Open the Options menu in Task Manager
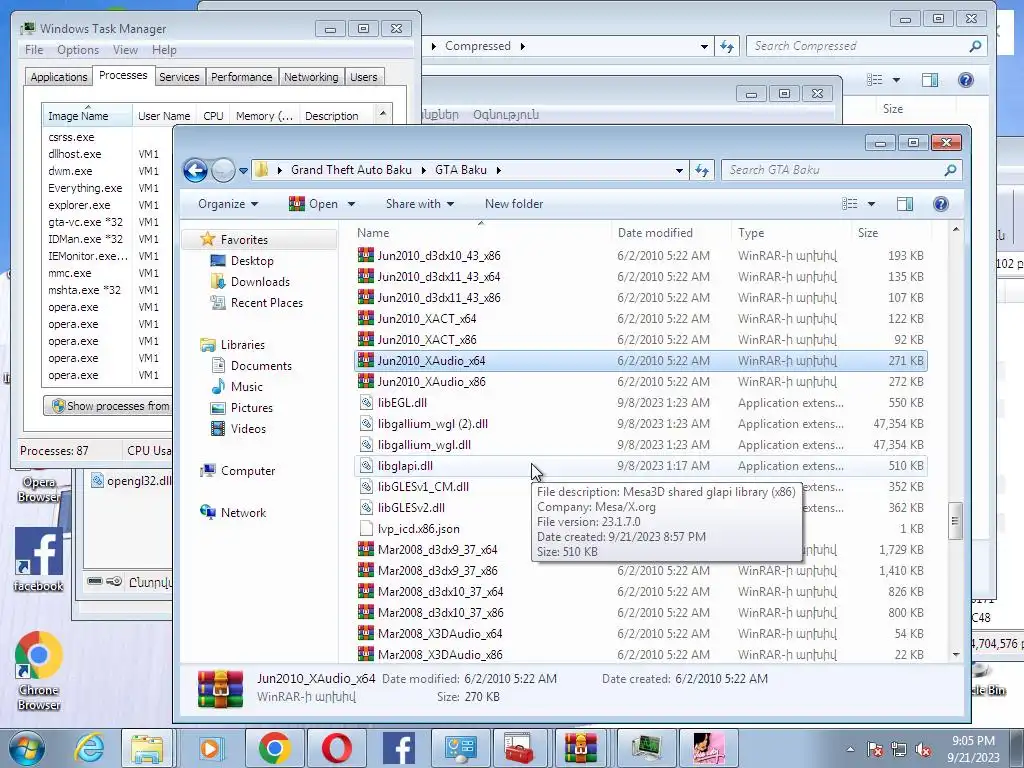 point(78,50)
